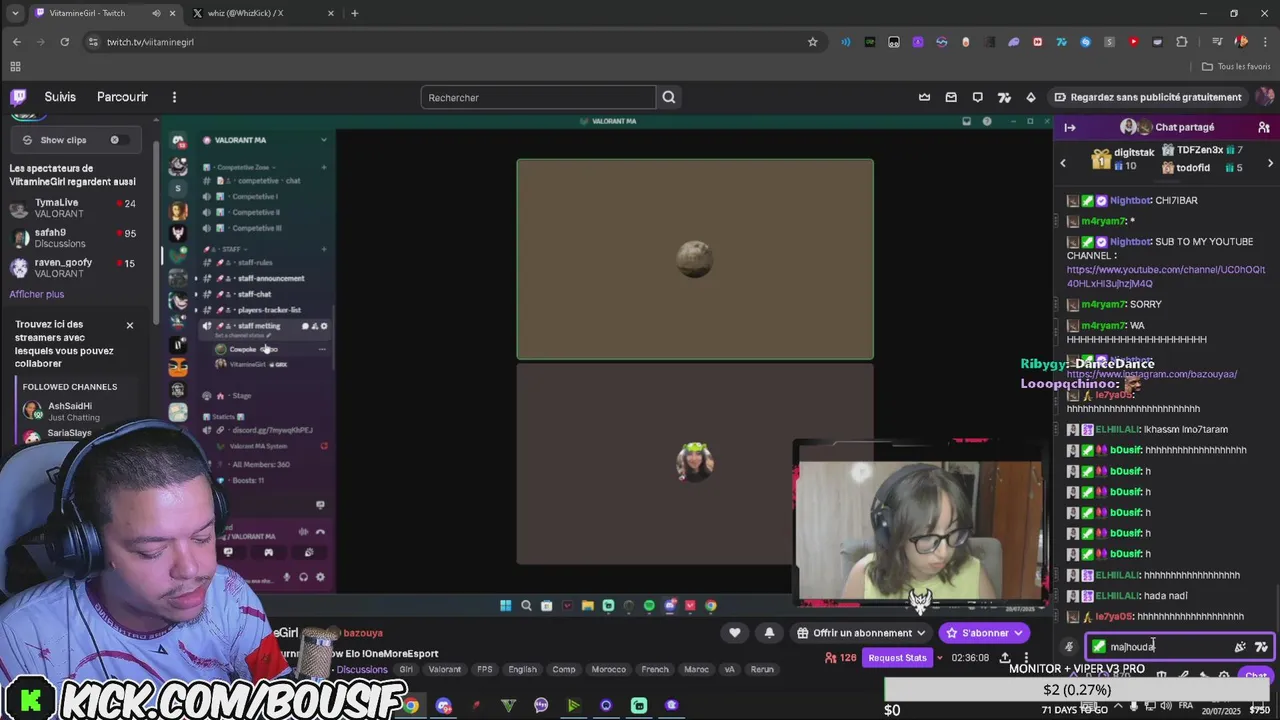The image size is (1280, 720).
Task: Show previous gift leaderboard entries arrow
Action: [1063, 163]
